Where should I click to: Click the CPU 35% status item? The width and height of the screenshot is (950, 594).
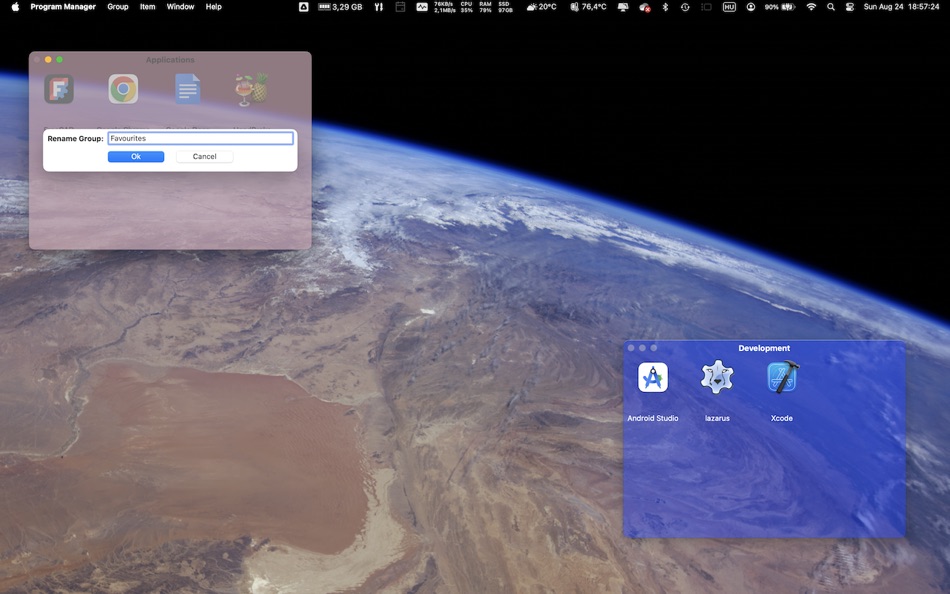pos(466,7)
